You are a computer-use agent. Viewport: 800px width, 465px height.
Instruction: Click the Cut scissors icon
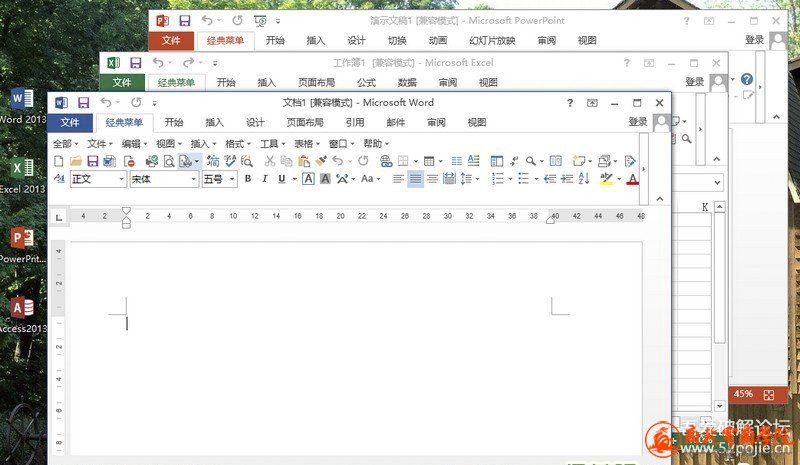click(269, 161)
